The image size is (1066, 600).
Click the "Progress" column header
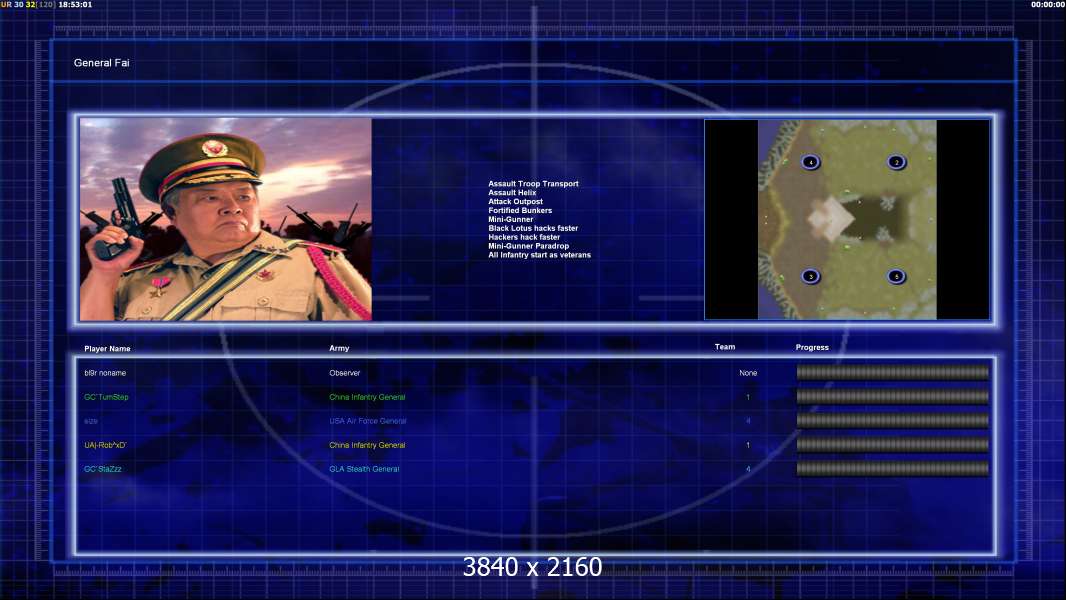point(812,347)
